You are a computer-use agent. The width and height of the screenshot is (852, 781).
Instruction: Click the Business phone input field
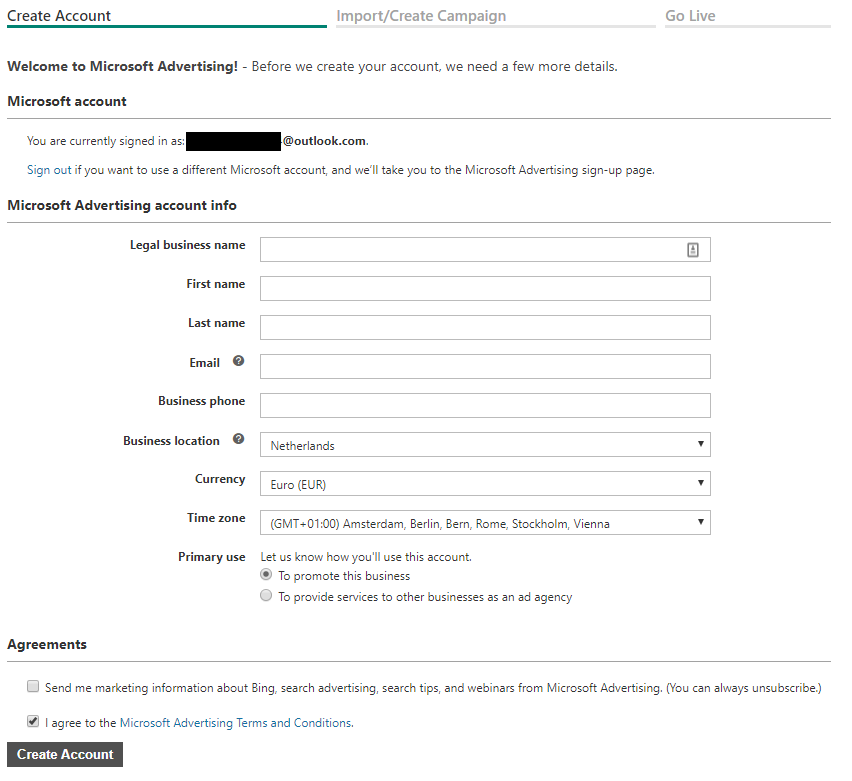click(485, 405)
